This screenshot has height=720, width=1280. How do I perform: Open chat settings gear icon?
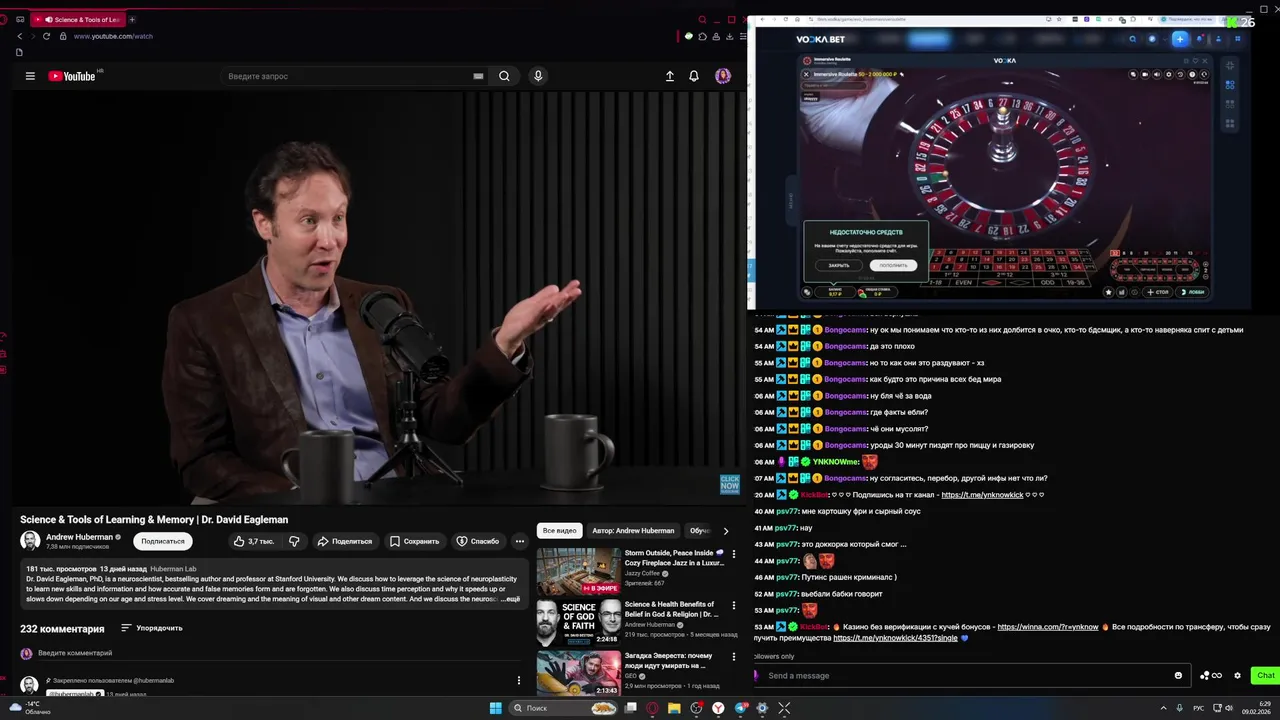point(1237,675)
